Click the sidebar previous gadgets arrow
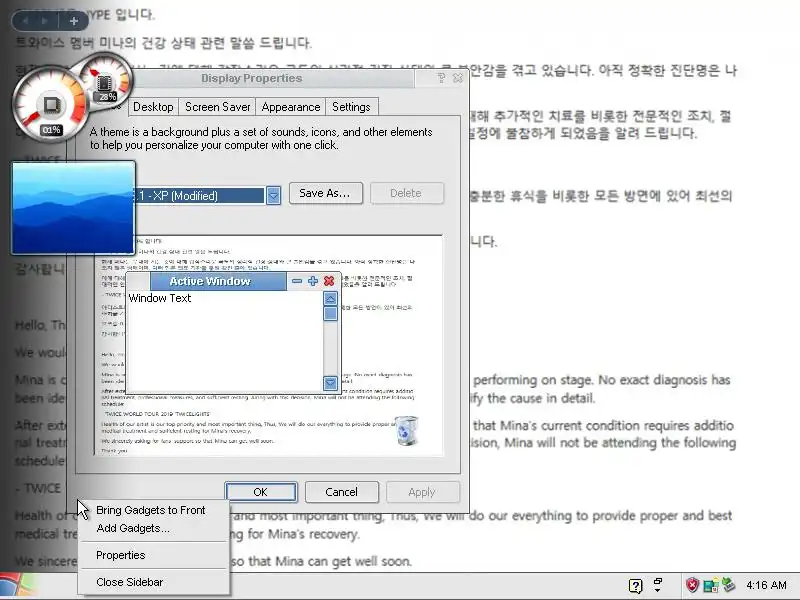 [x=26, y=21]
